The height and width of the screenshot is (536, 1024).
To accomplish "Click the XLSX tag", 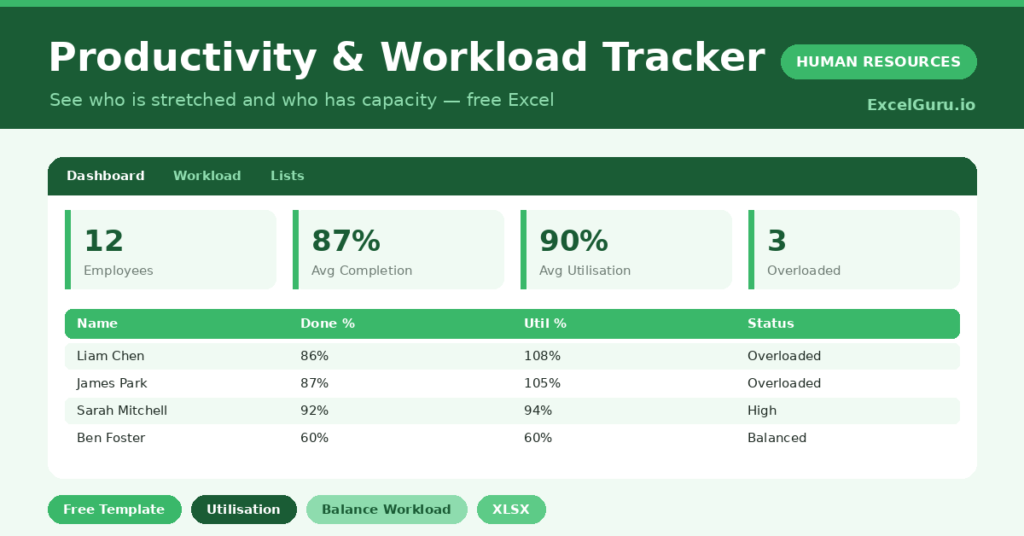I will pyautogui.click(x=511, y=509).
